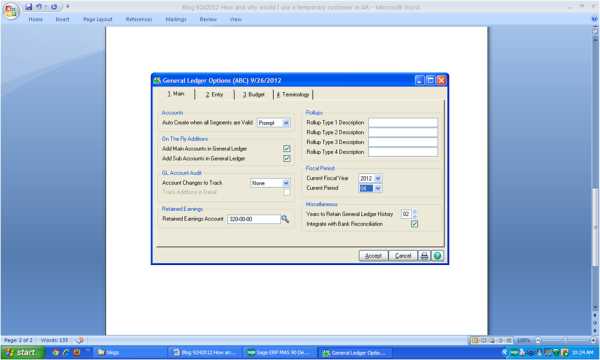Click the zoom out minus button
The height and width of the screenshot is (360, 600).
(x=538, y=340)
